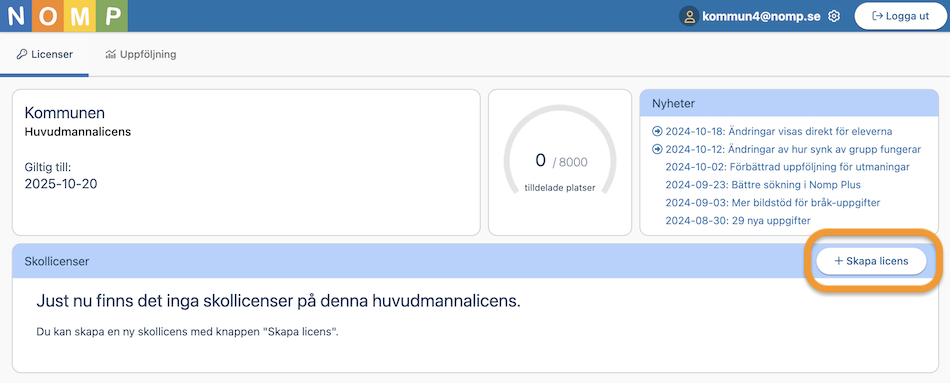
Task: Click the chart icon beside Uppföljning
Action: [110, 55]
